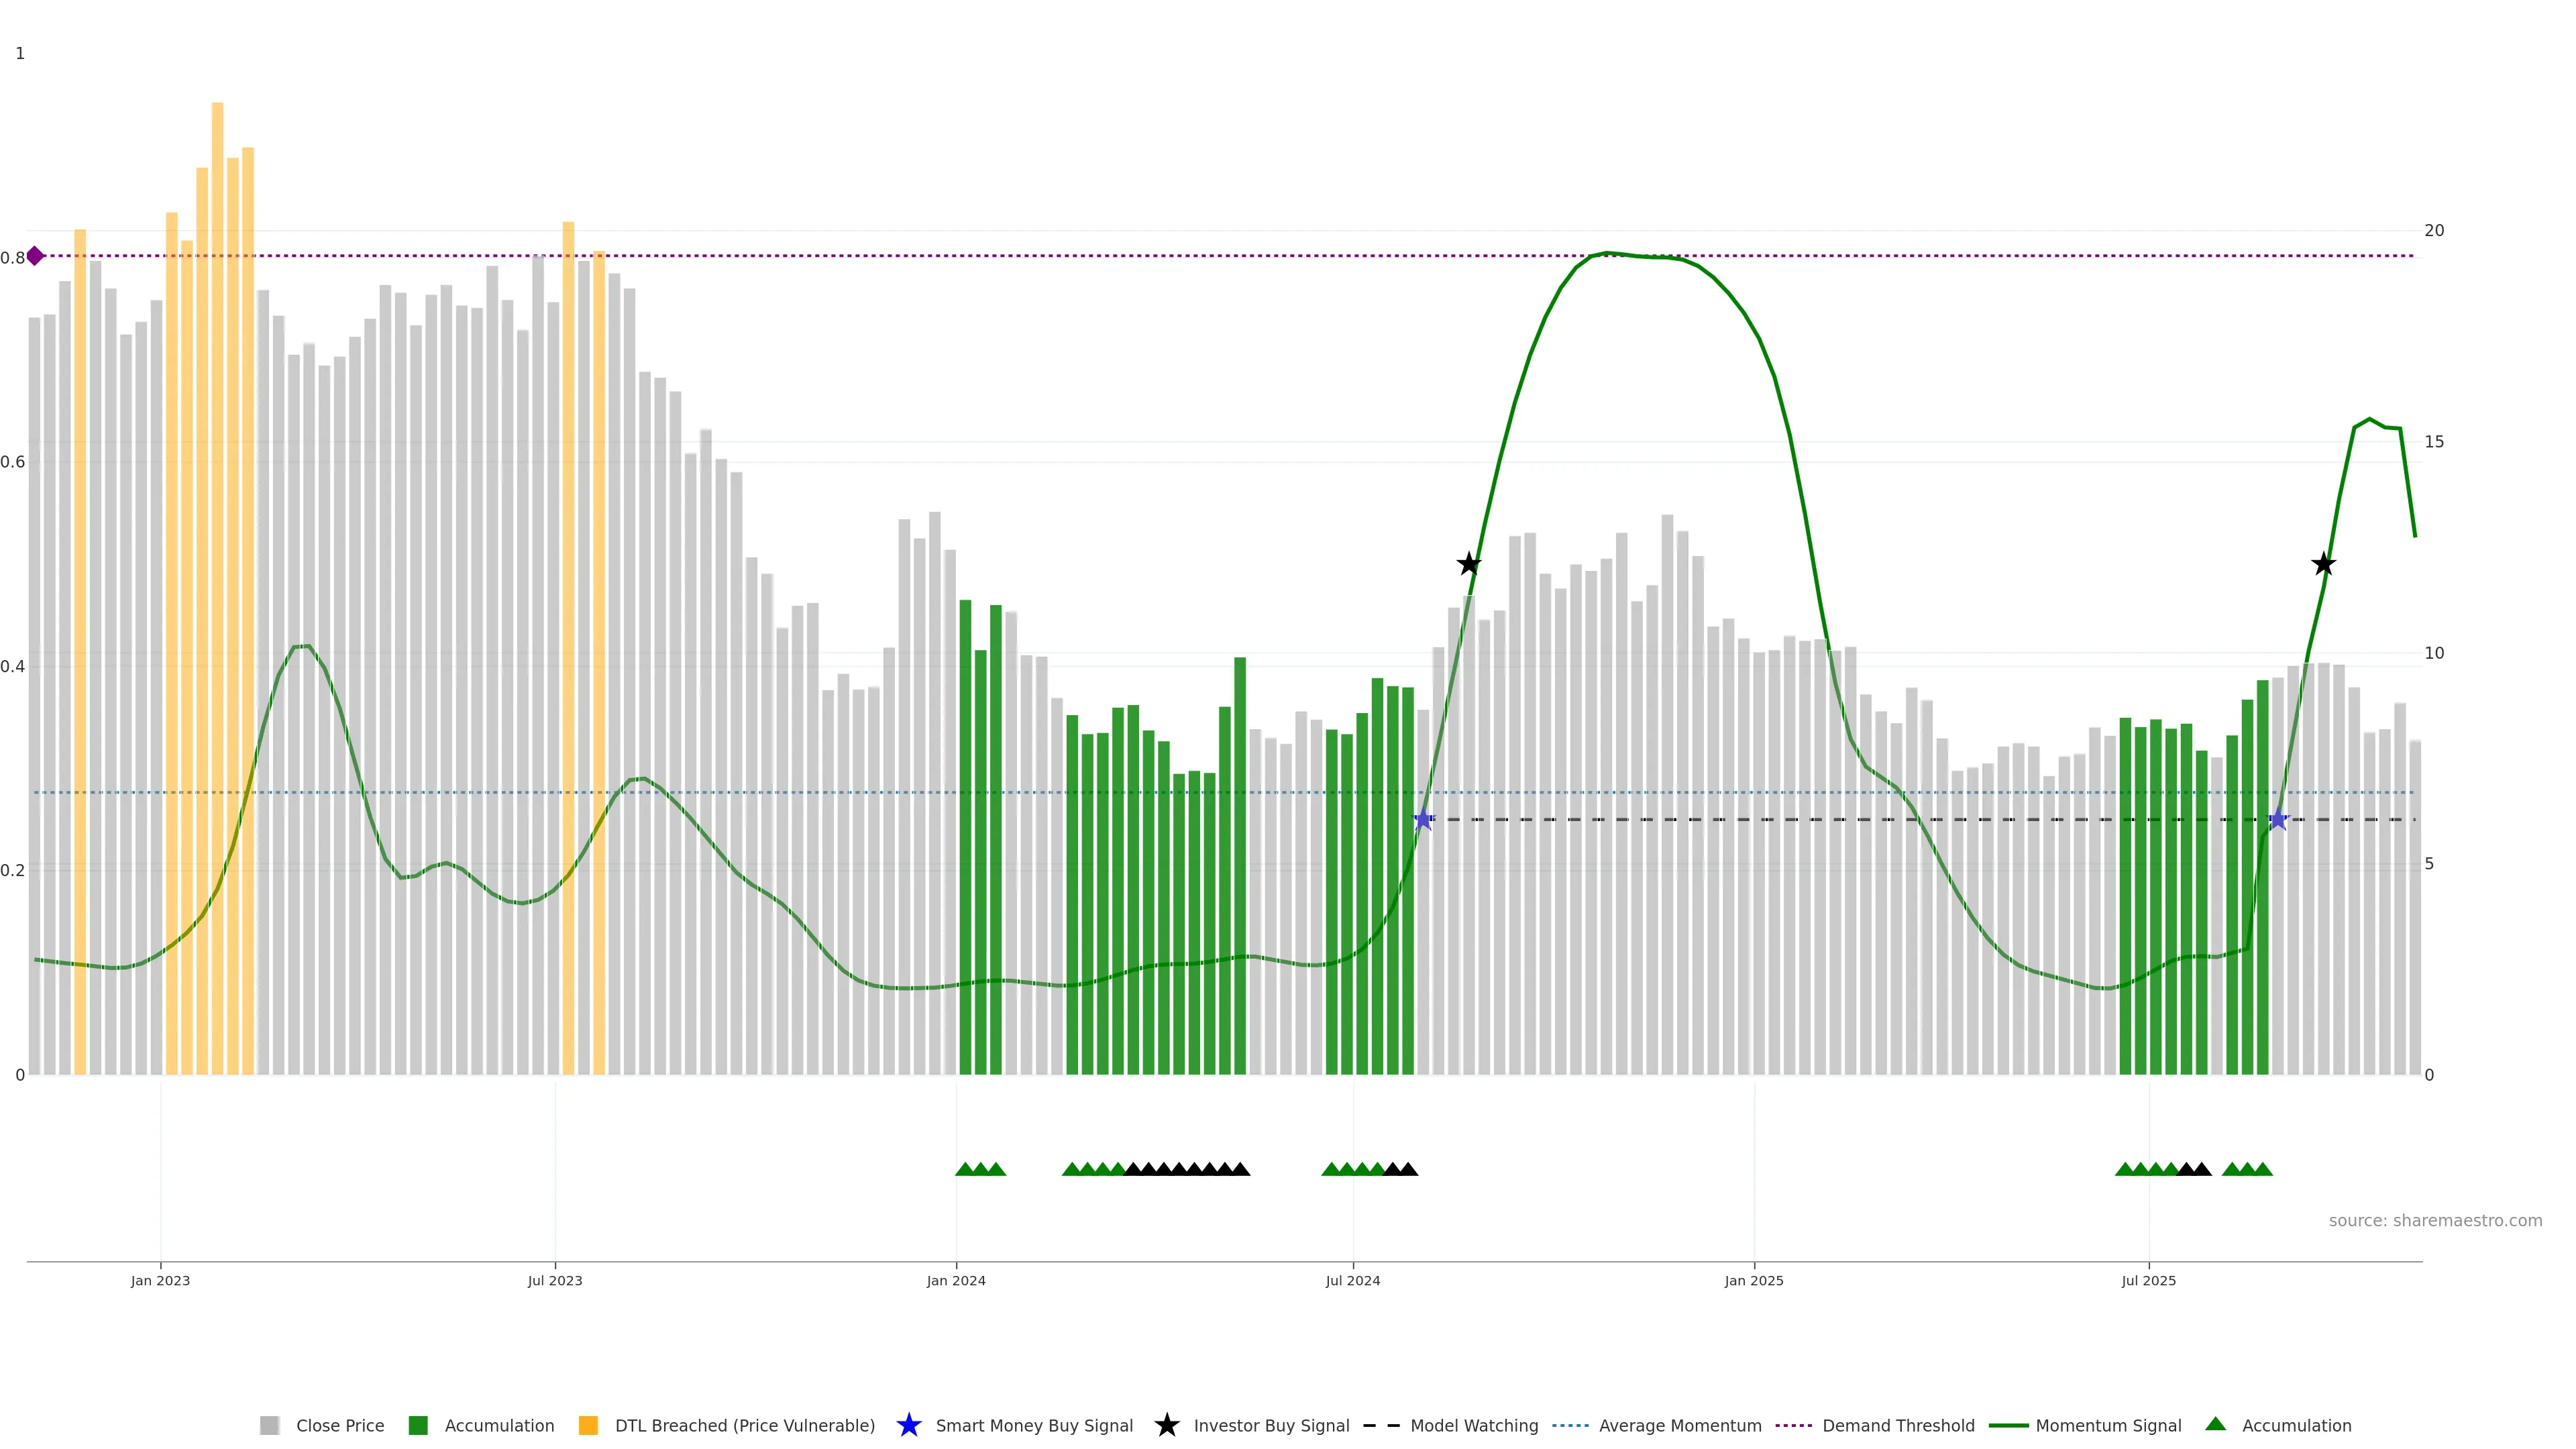Click the Jan 2023 axis label
The height and width of the screenshot is (1449, 2576).
[x=160, y=1280]
